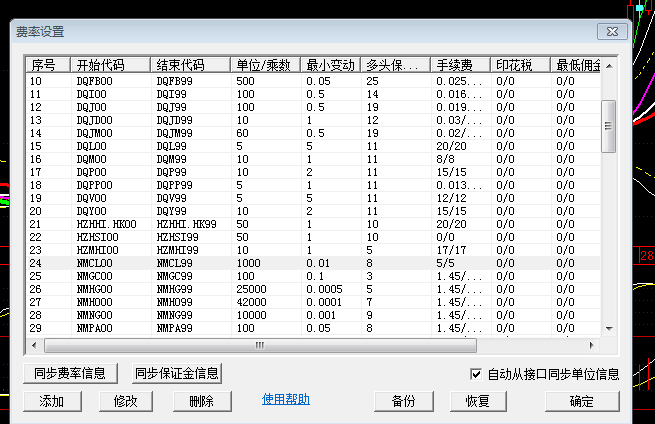Viewport: 655px width, 424px height.
Task: Click the 添加 button
Action: pyautogui.click(x=52, y=401)
